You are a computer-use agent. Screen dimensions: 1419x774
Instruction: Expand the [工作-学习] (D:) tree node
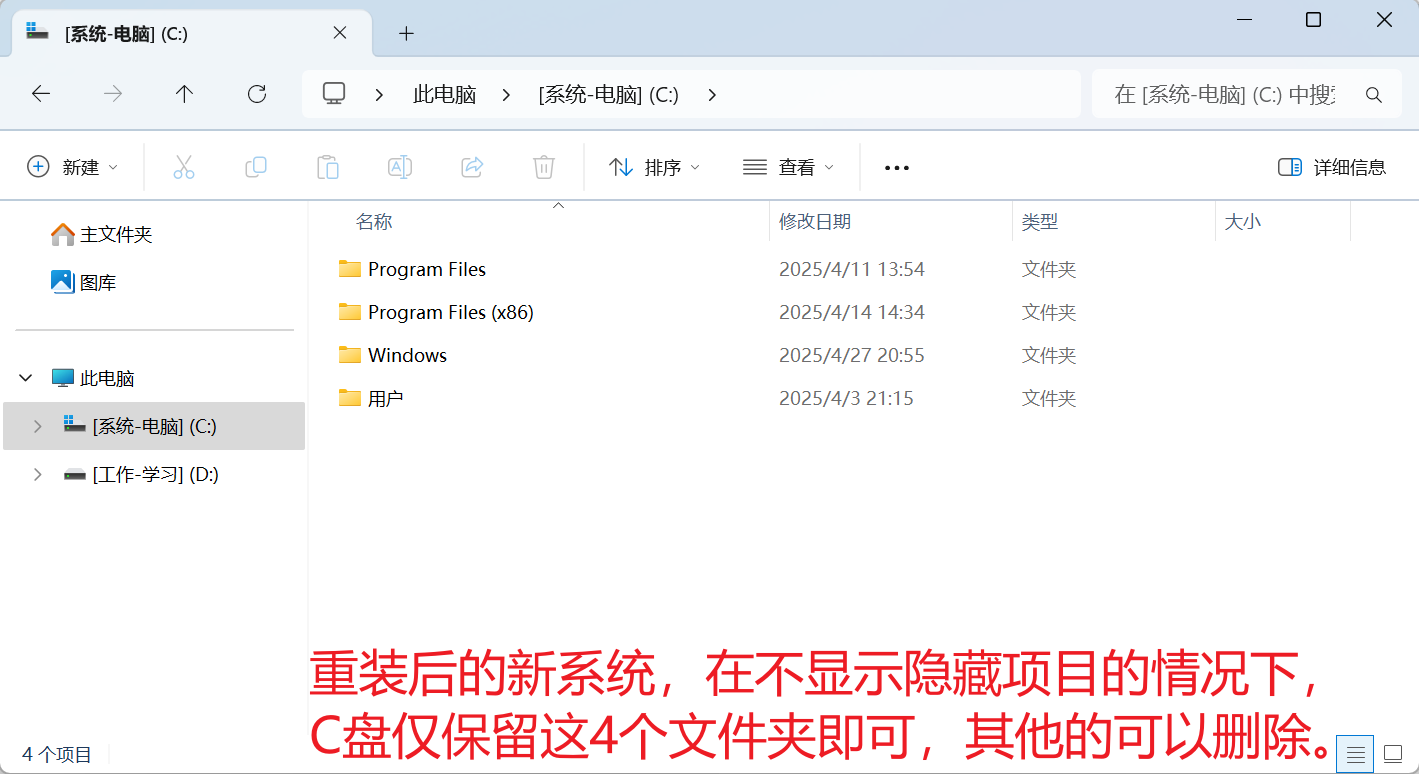pos(37,474)
